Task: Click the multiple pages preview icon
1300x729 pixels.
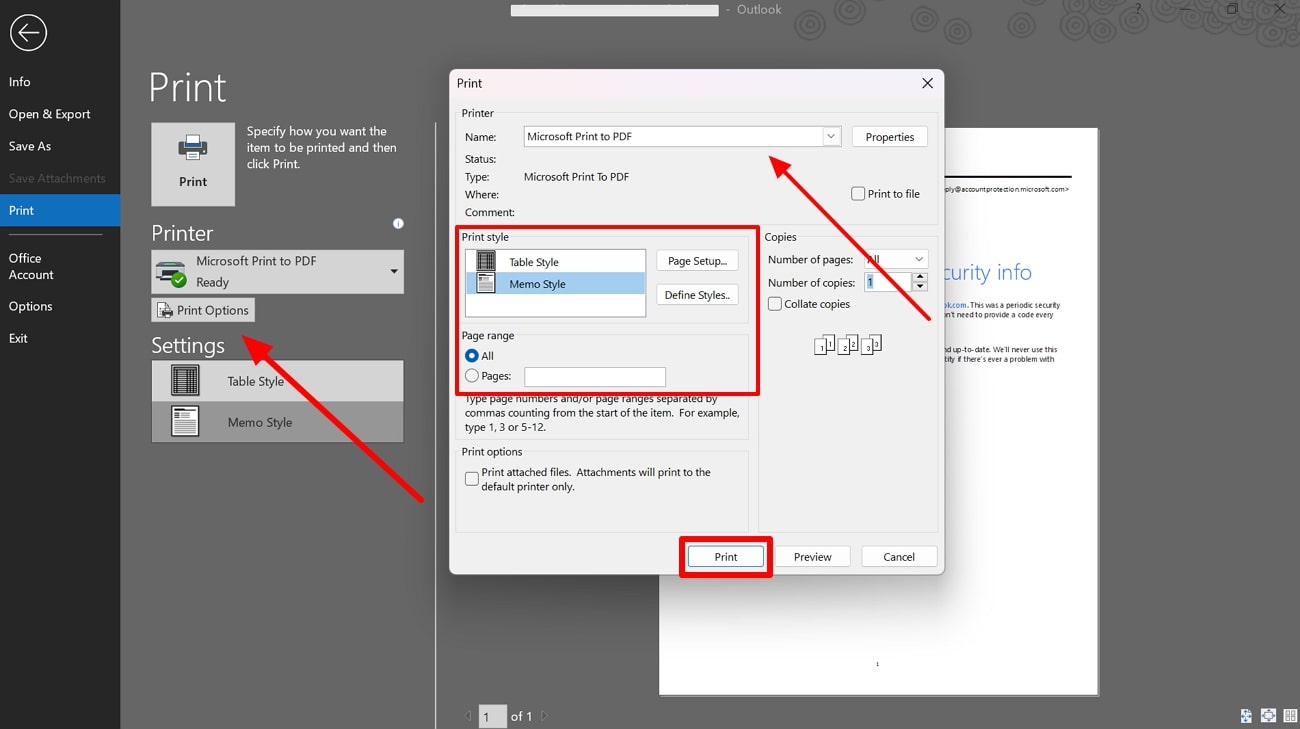Action: coord(1290,715)
